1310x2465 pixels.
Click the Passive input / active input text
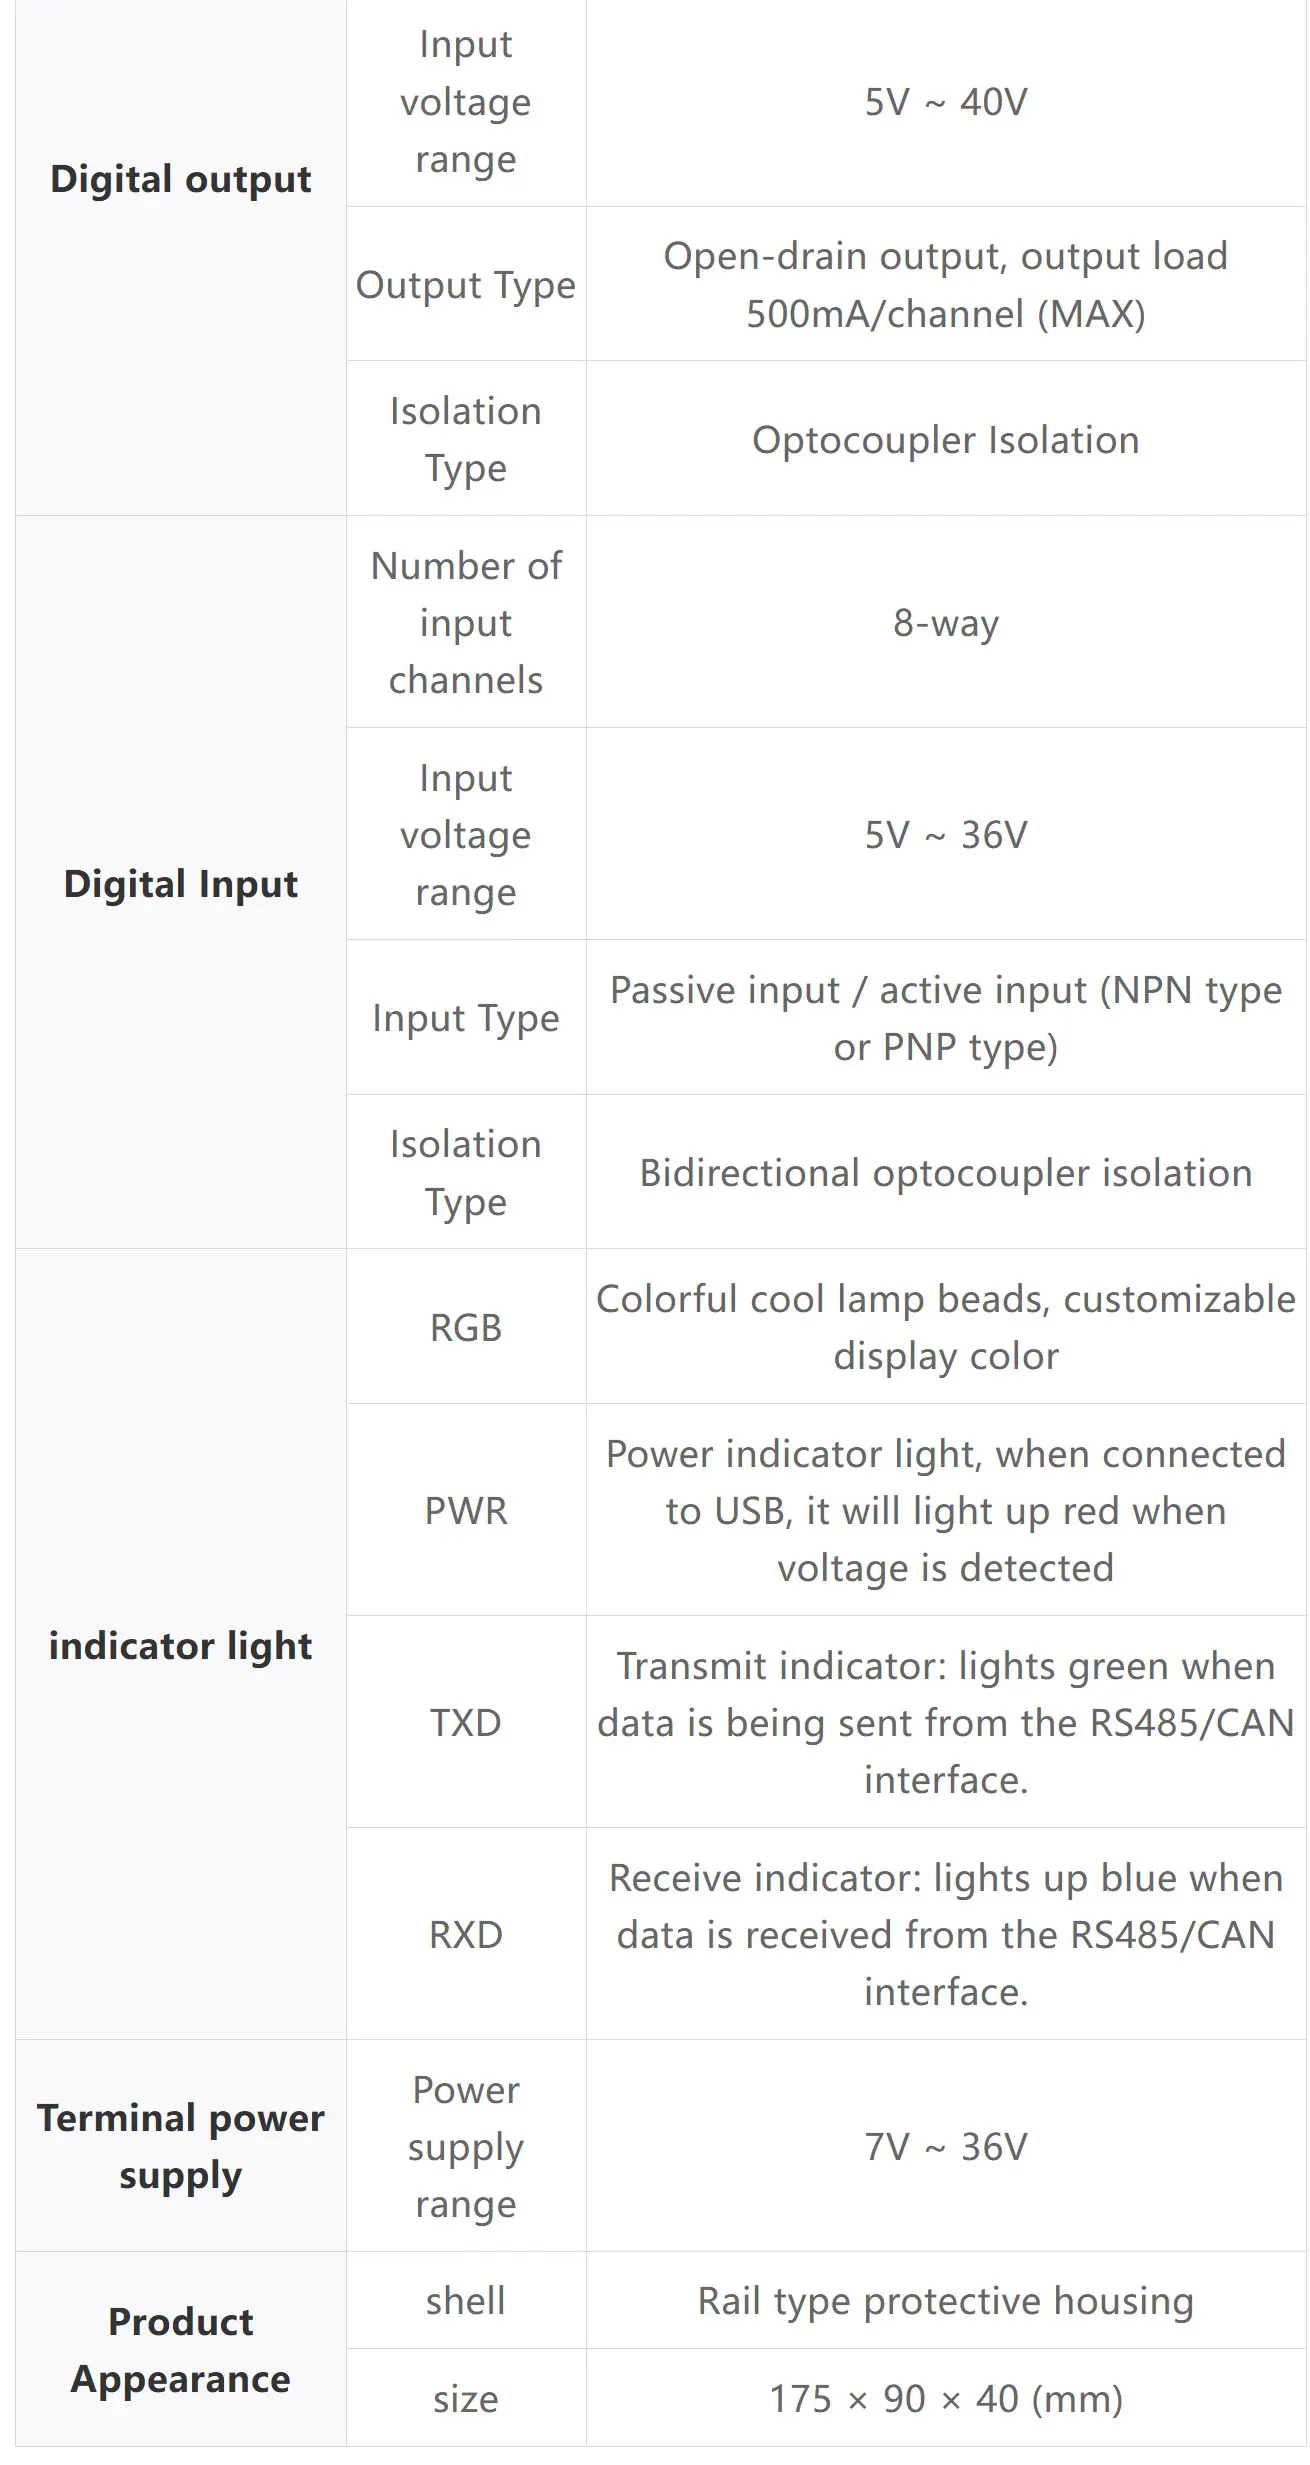pyautogui.click(x=946, y=1018)
